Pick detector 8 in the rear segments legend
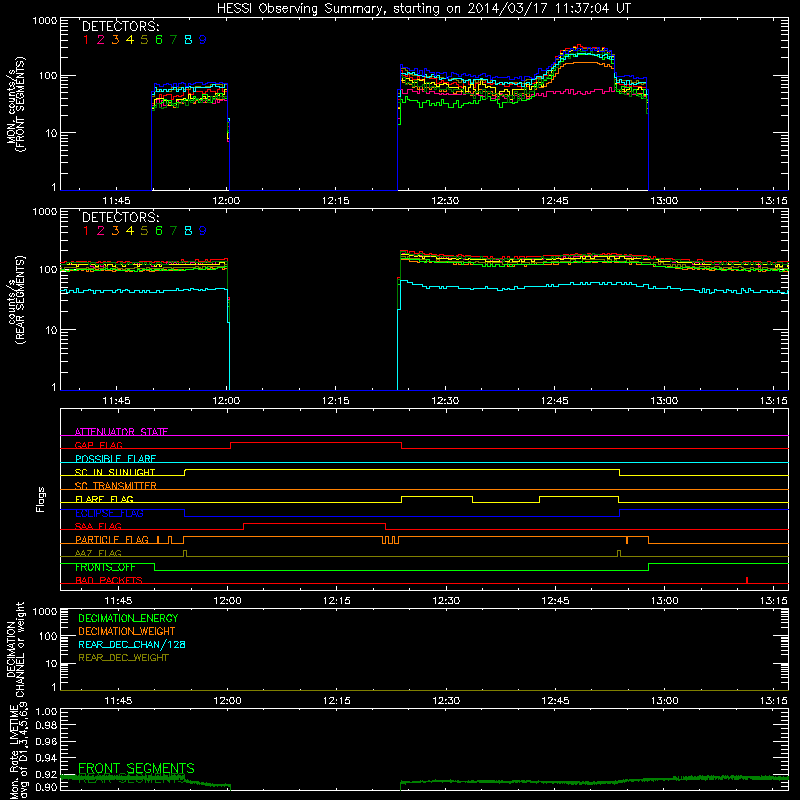The height and width of the screenshot is (800, 800). click(x=188, y=231)
